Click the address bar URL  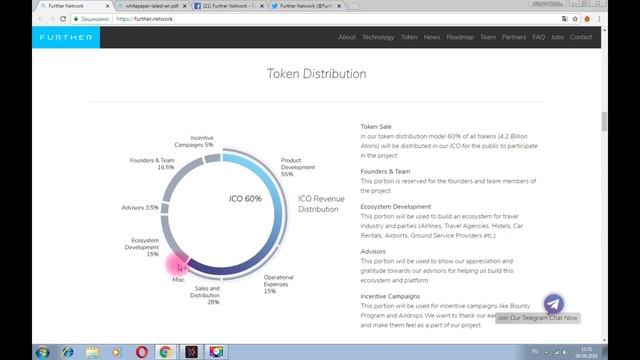click(144, 19)
